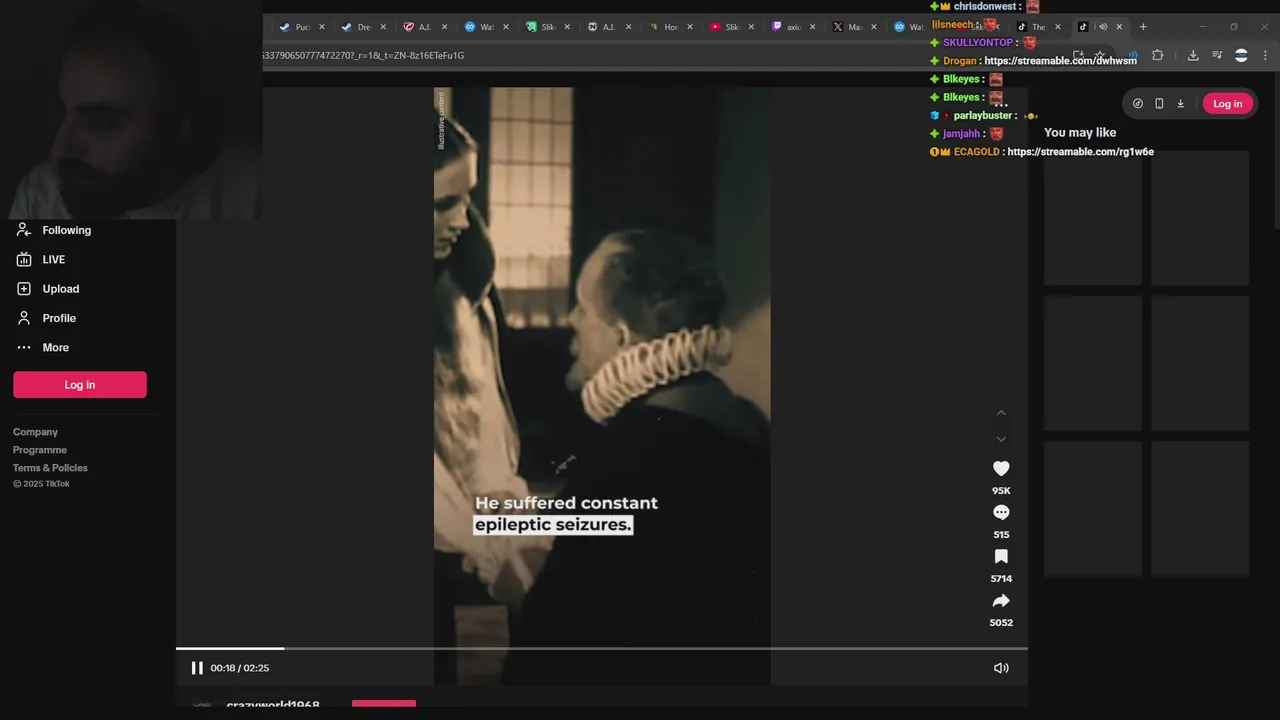Click the jamjahh chat username
Screen dimensions: 1280x720
point(961,134)
